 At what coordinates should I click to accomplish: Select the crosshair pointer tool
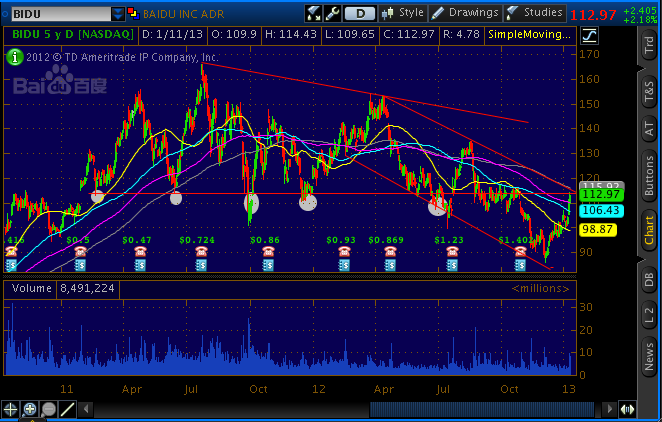pyautogui.click(x=10, y=409)
